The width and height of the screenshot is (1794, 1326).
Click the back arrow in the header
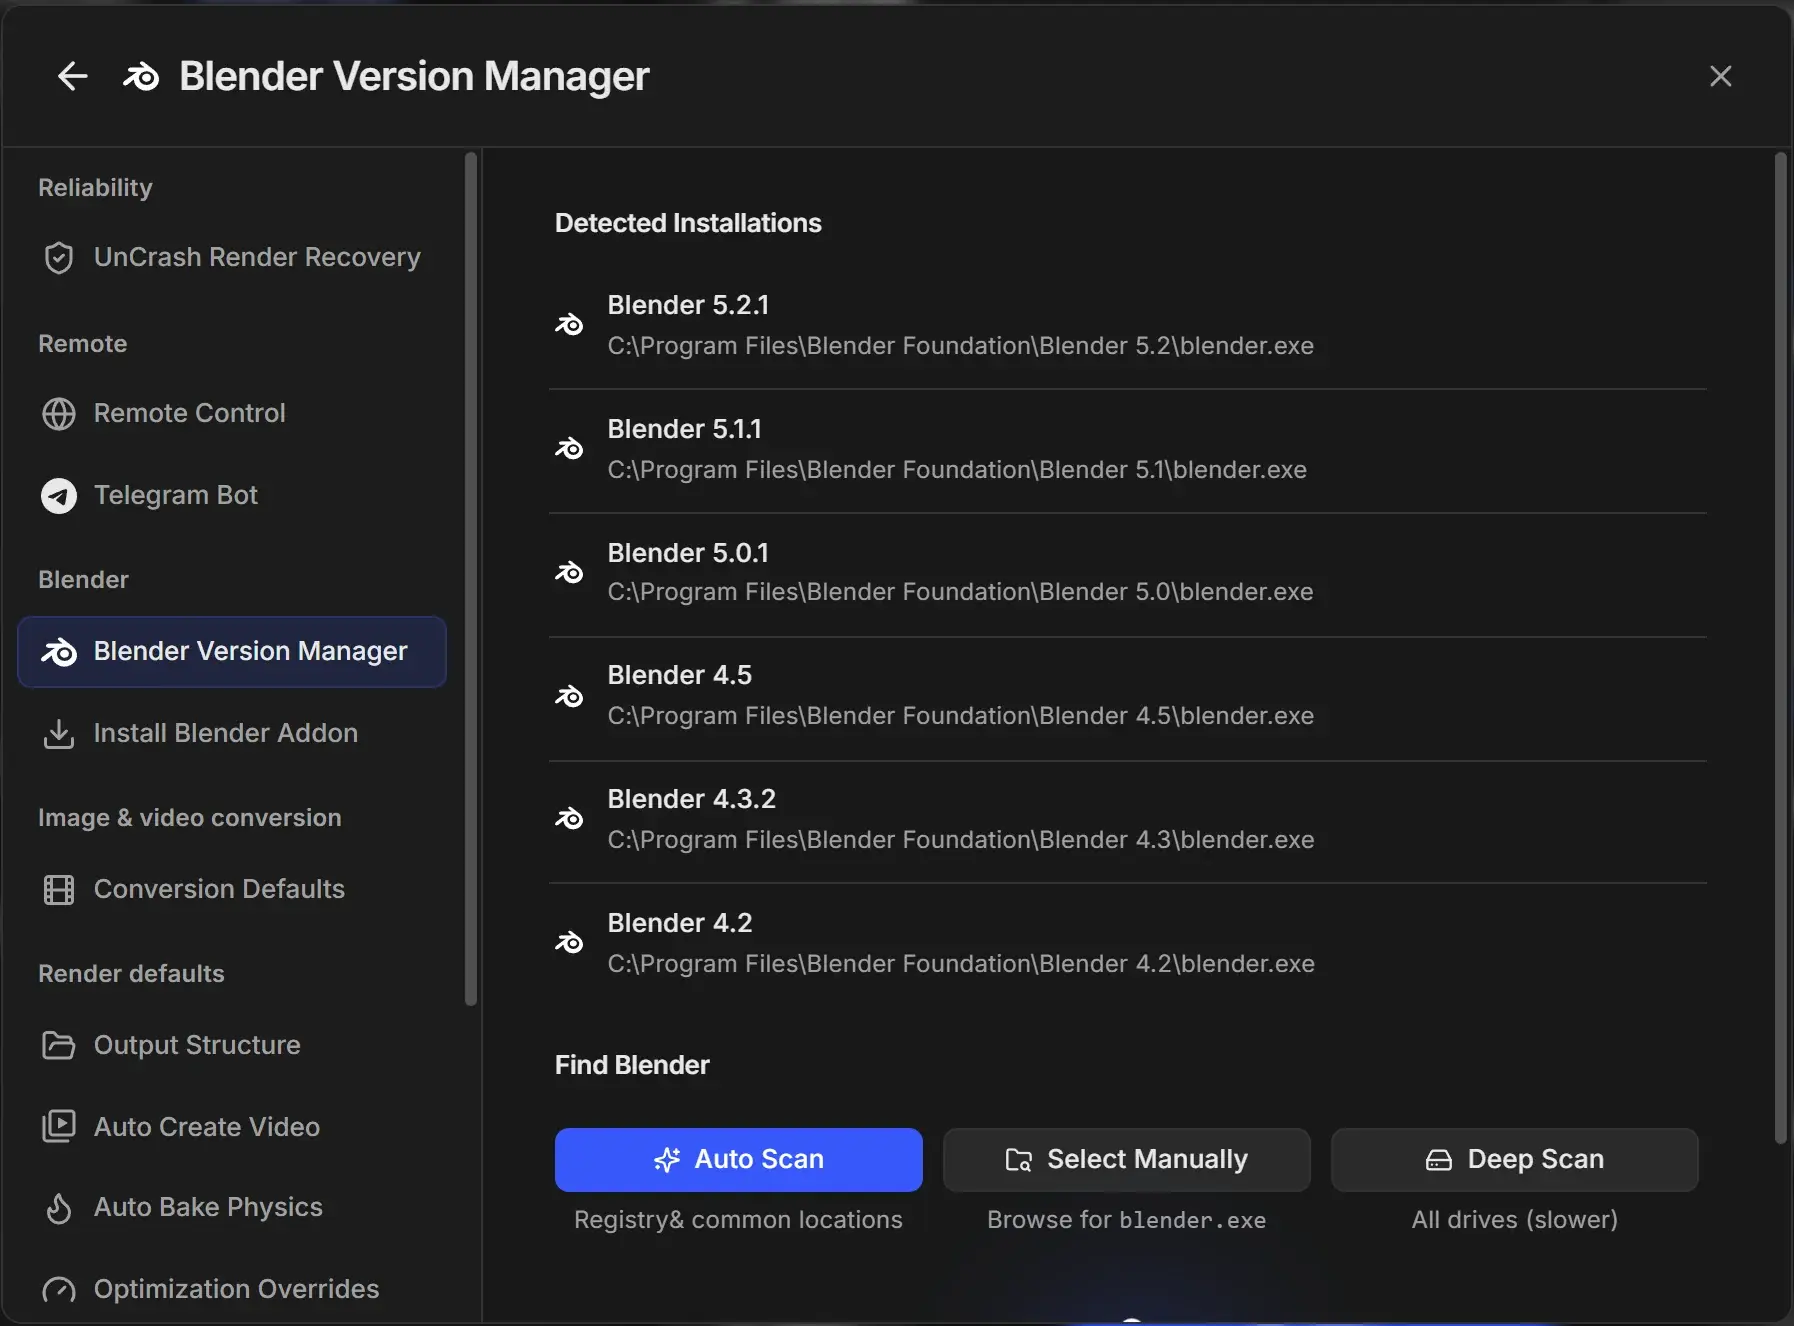(72, 76)
